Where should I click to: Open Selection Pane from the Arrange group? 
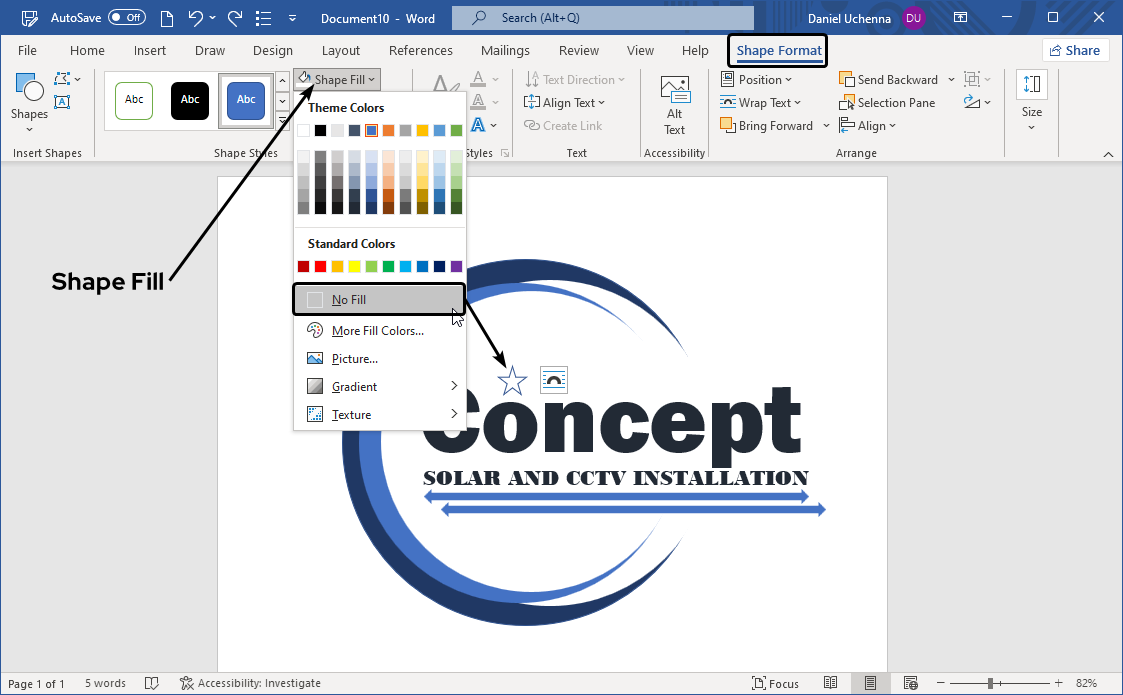tap(888, 102)
